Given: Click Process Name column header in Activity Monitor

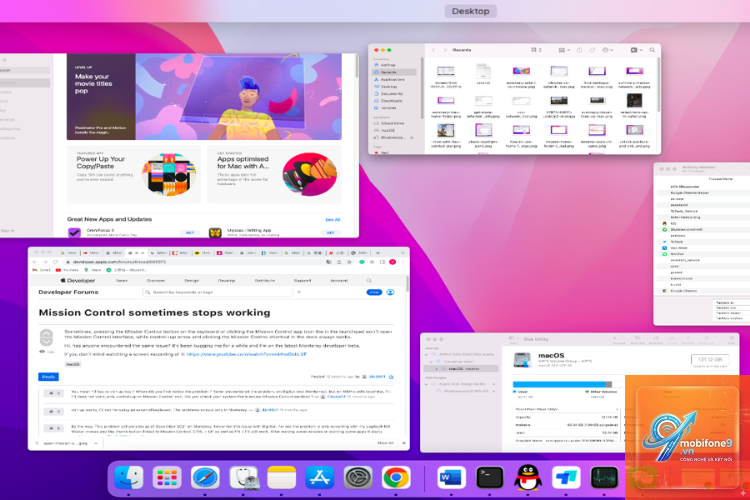Looking at the screenshot, I should (720, 178).
